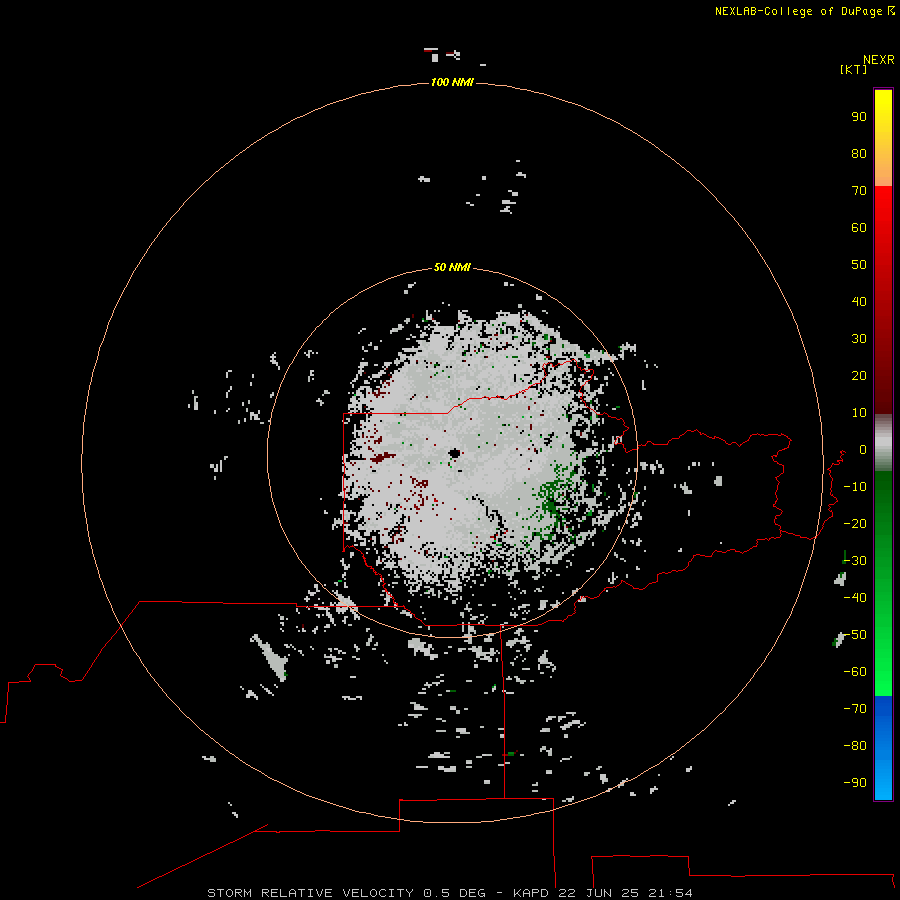Click the 40 value on the velocity scale
The width and height of the screenshot is (900, 900).
pyautogui.click(x=859, y=302)
